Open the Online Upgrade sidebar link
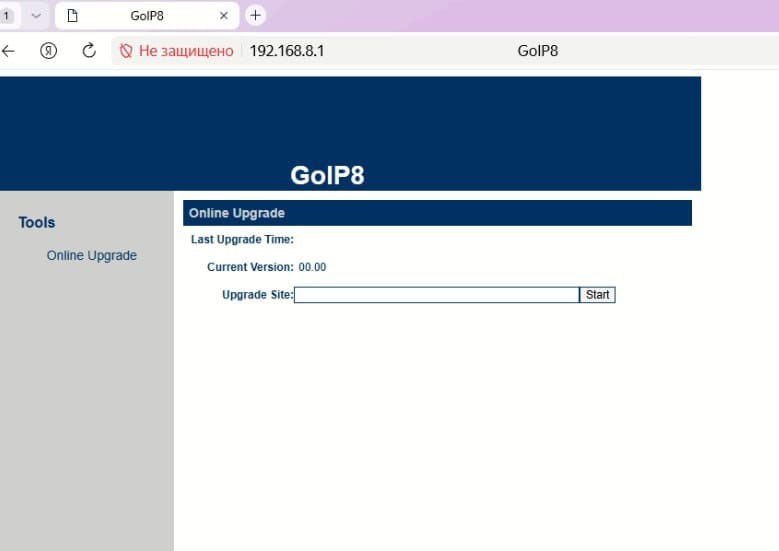Image resolution: width=779 pixels, height=551 pixels. click(92, 256)
